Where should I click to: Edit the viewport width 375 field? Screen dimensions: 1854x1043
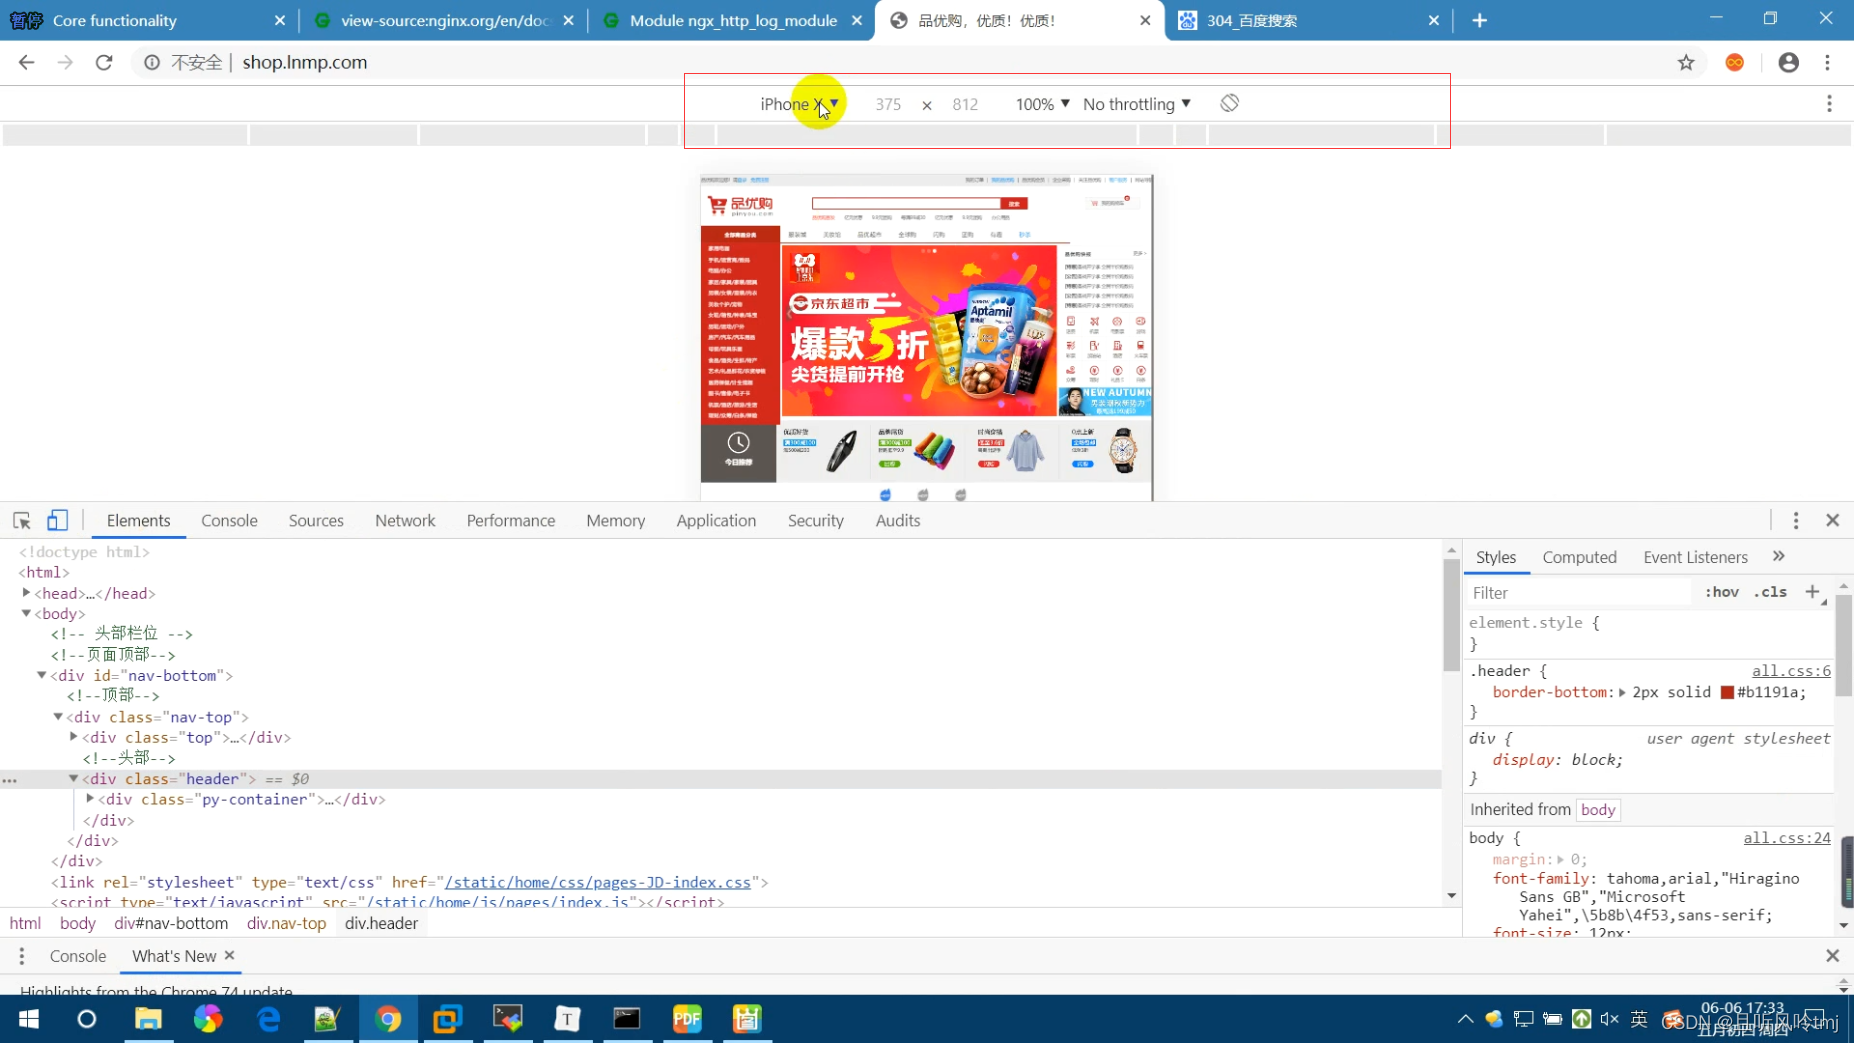(x=888, y=104)
